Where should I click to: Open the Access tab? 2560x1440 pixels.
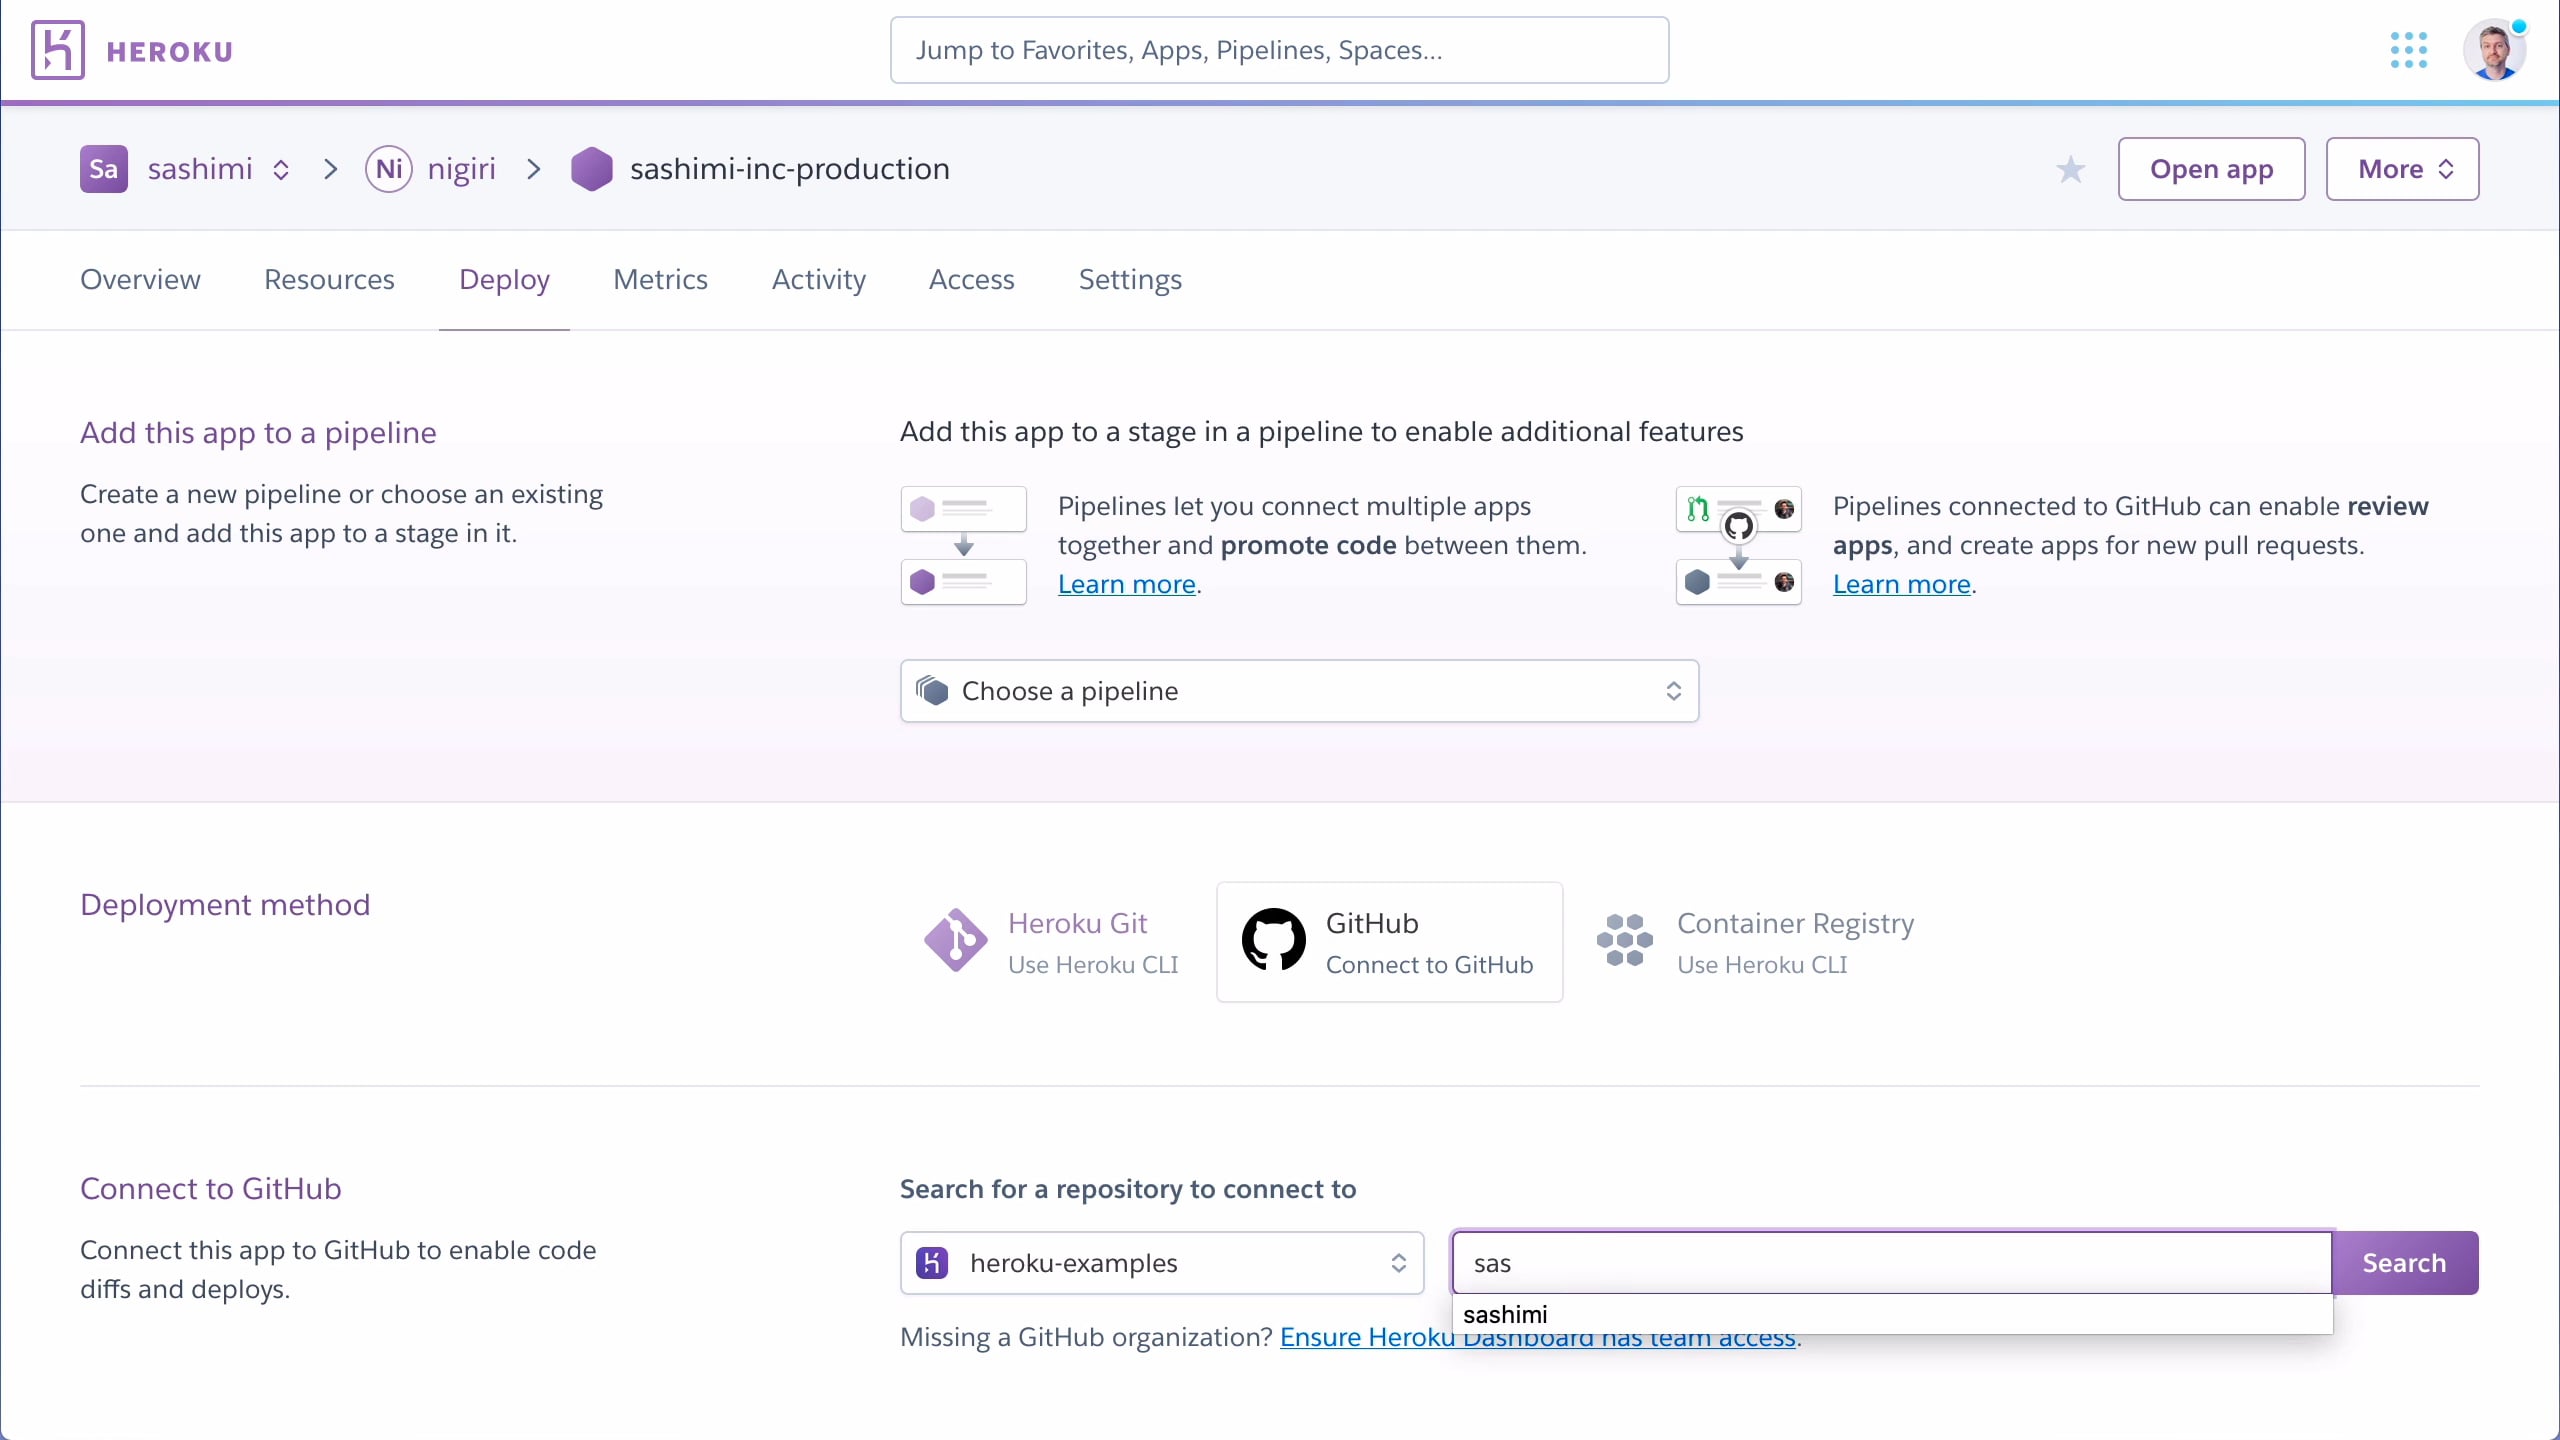pos(971,280)
